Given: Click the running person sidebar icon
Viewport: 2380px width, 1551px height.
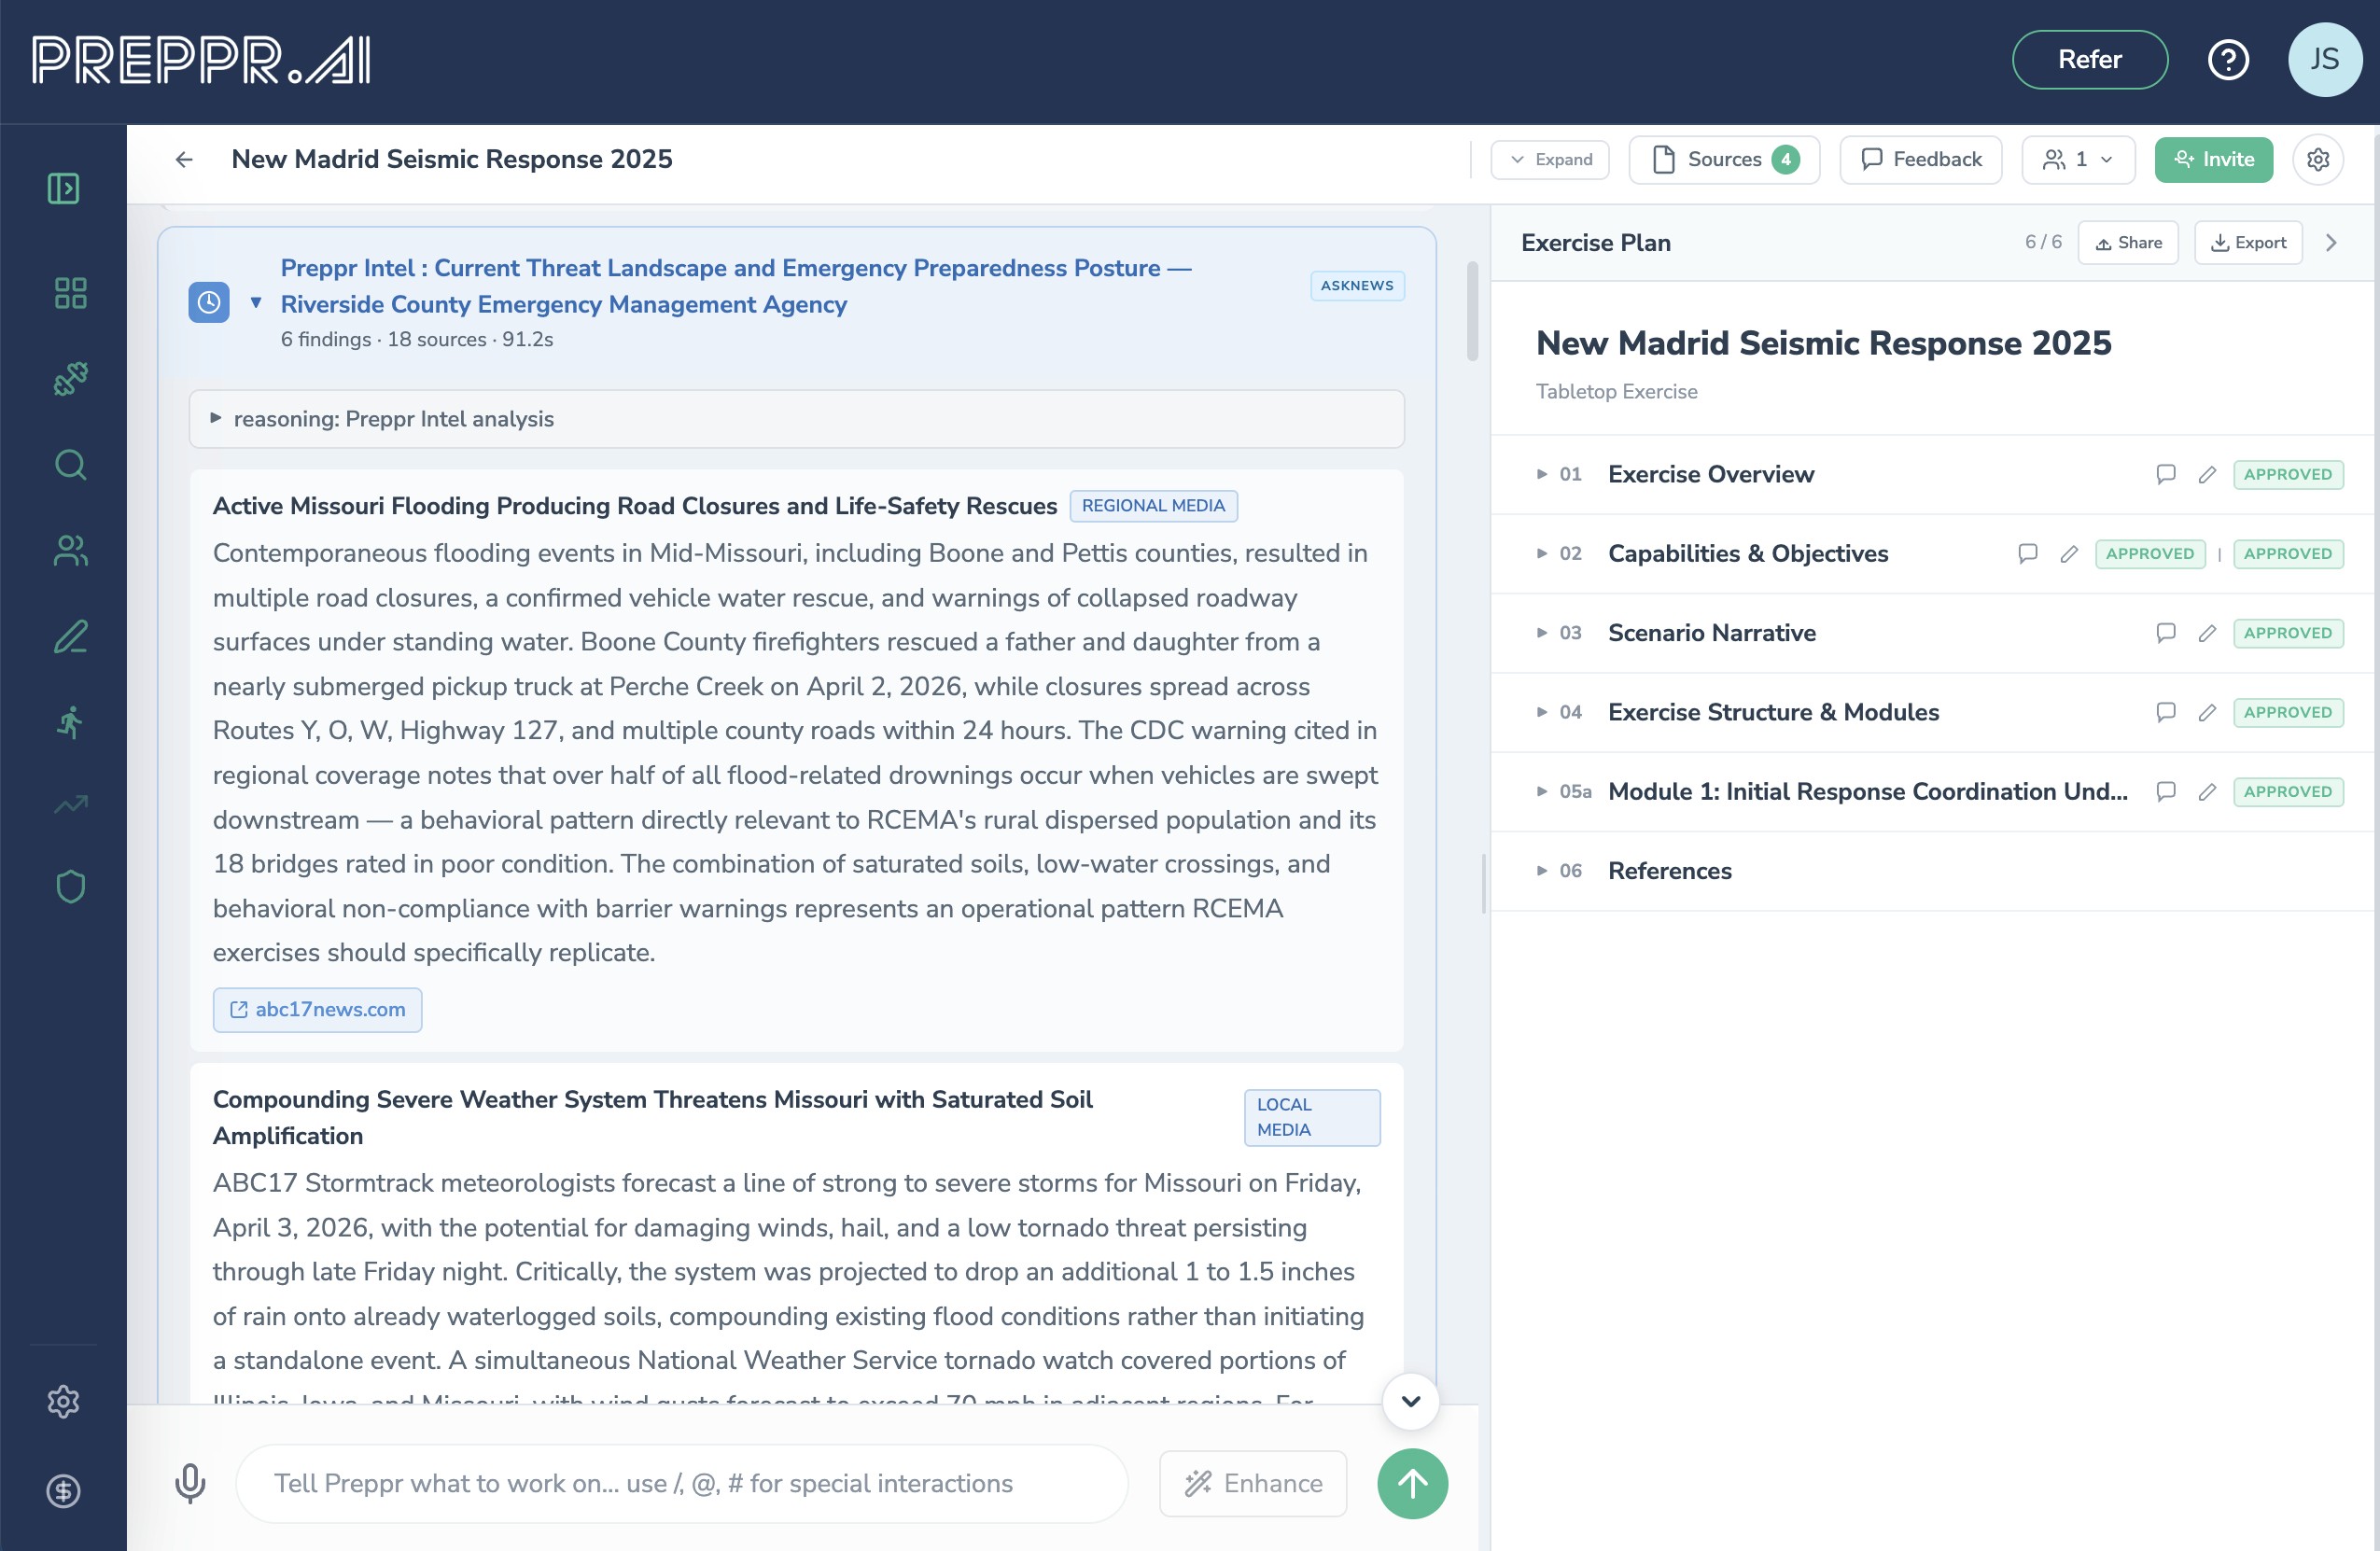Looking at the screenshot, I should pyautogui.click(x=70, y=722).
